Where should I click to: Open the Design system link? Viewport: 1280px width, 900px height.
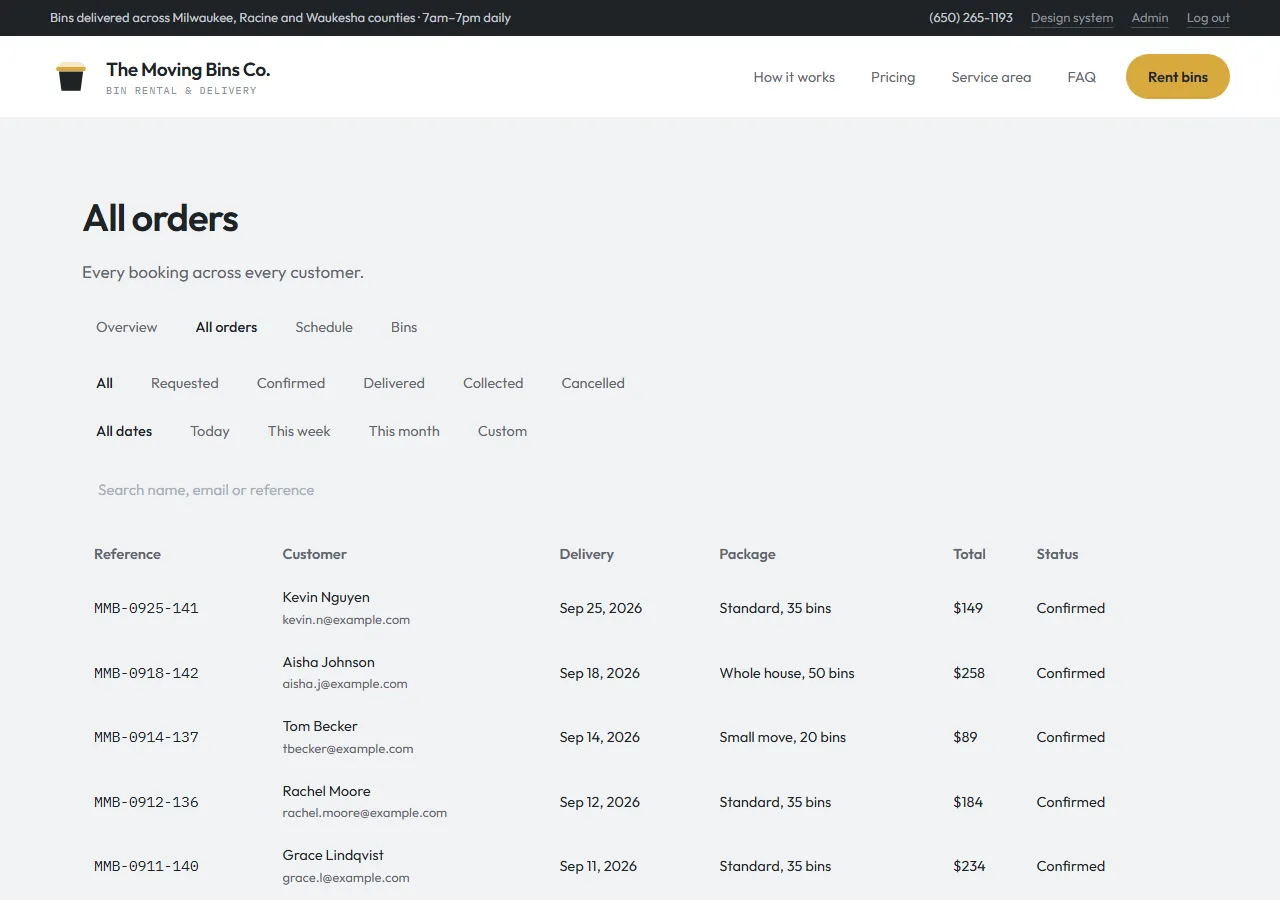point(1072,18)
